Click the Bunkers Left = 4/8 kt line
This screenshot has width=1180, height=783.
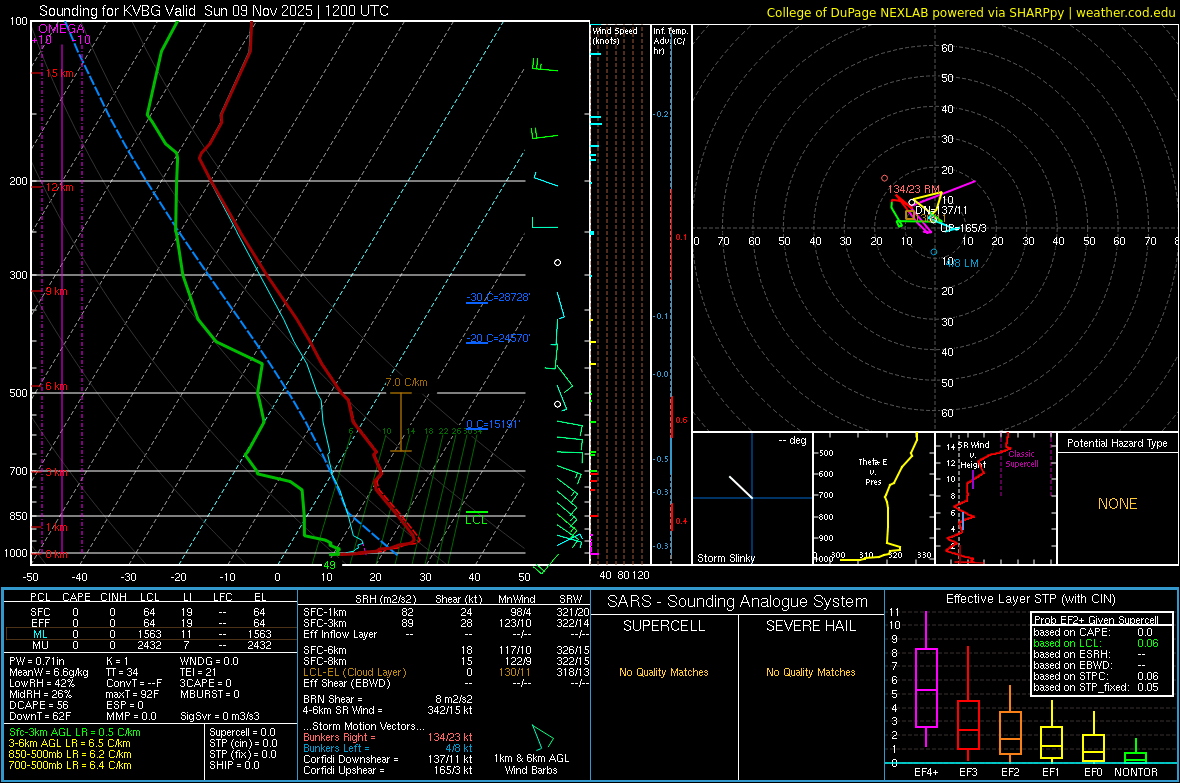pyautogui.click(x=388, y=748)
